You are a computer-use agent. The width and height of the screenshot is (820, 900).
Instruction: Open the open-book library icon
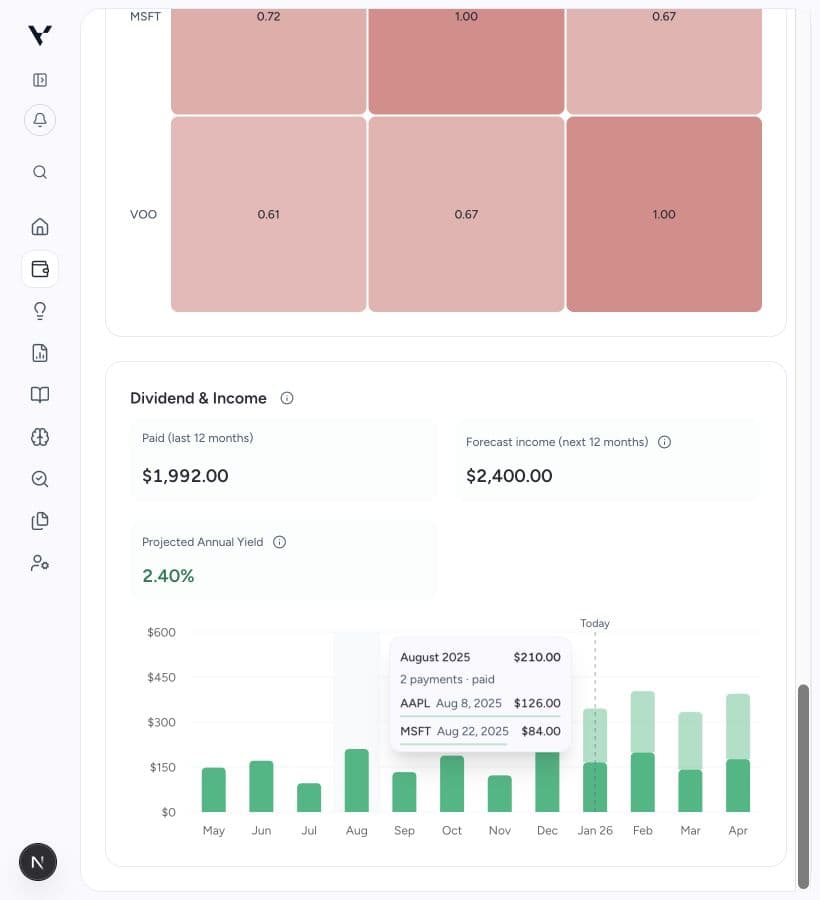coord(40,395)
